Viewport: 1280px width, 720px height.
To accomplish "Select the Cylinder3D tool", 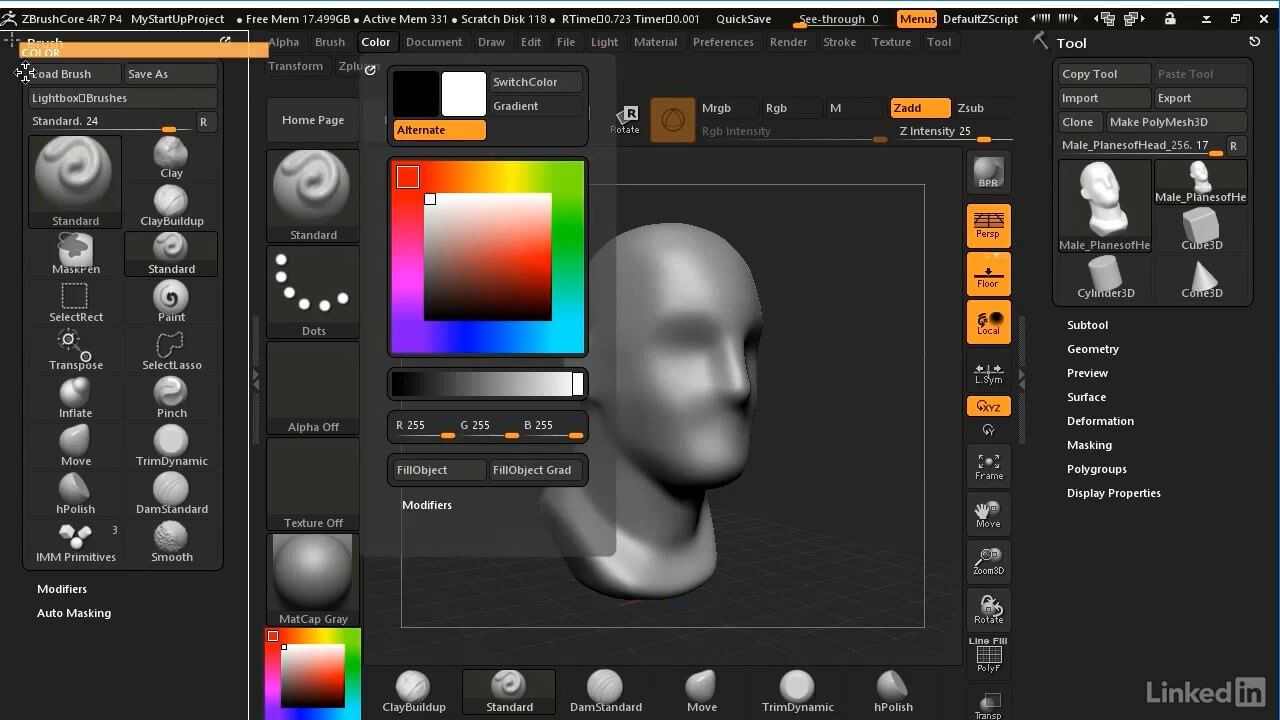I will pos(1105,276).
